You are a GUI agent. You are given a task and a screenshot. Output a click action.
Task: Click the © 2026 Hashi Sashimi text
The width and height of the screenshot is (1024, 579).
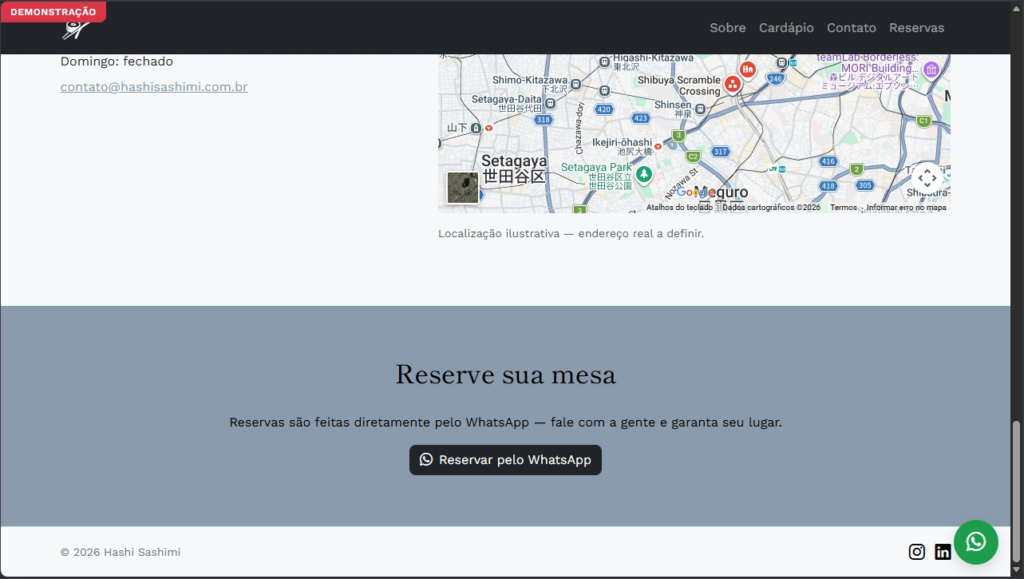pyautogui.click(x=120, y=552)
